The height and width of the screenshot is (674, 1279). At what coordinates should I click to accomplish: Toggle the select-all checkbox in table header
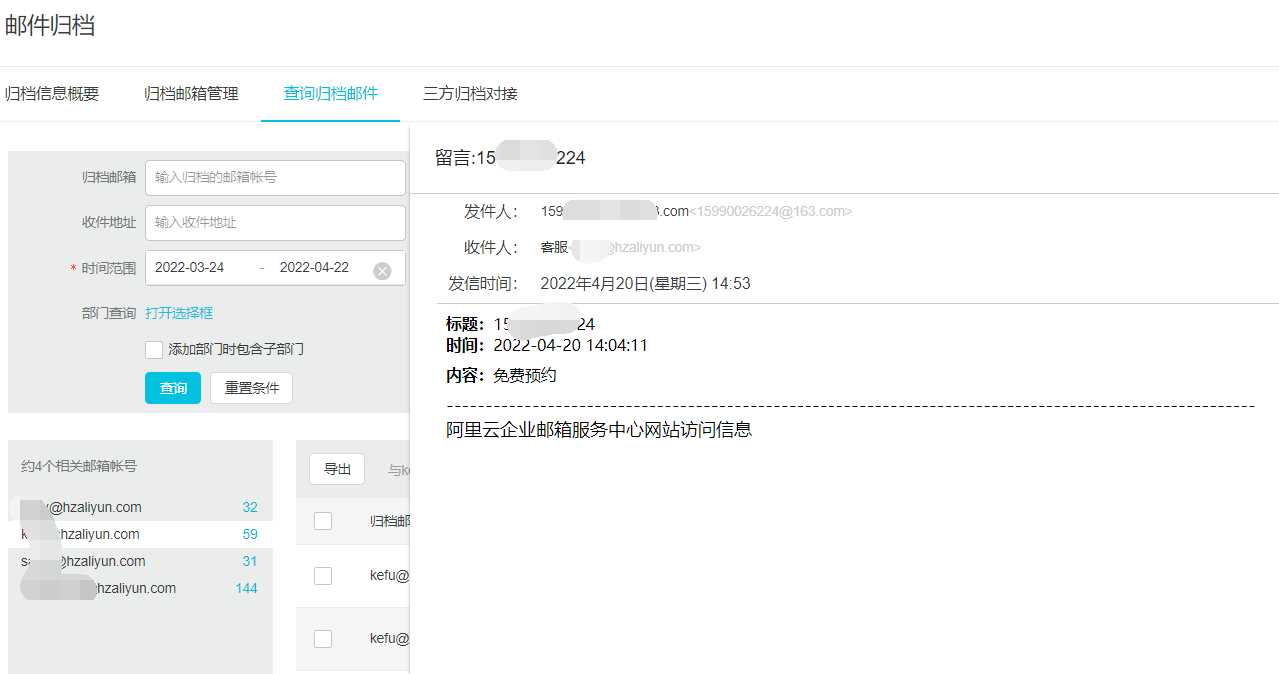coord(323,521)
